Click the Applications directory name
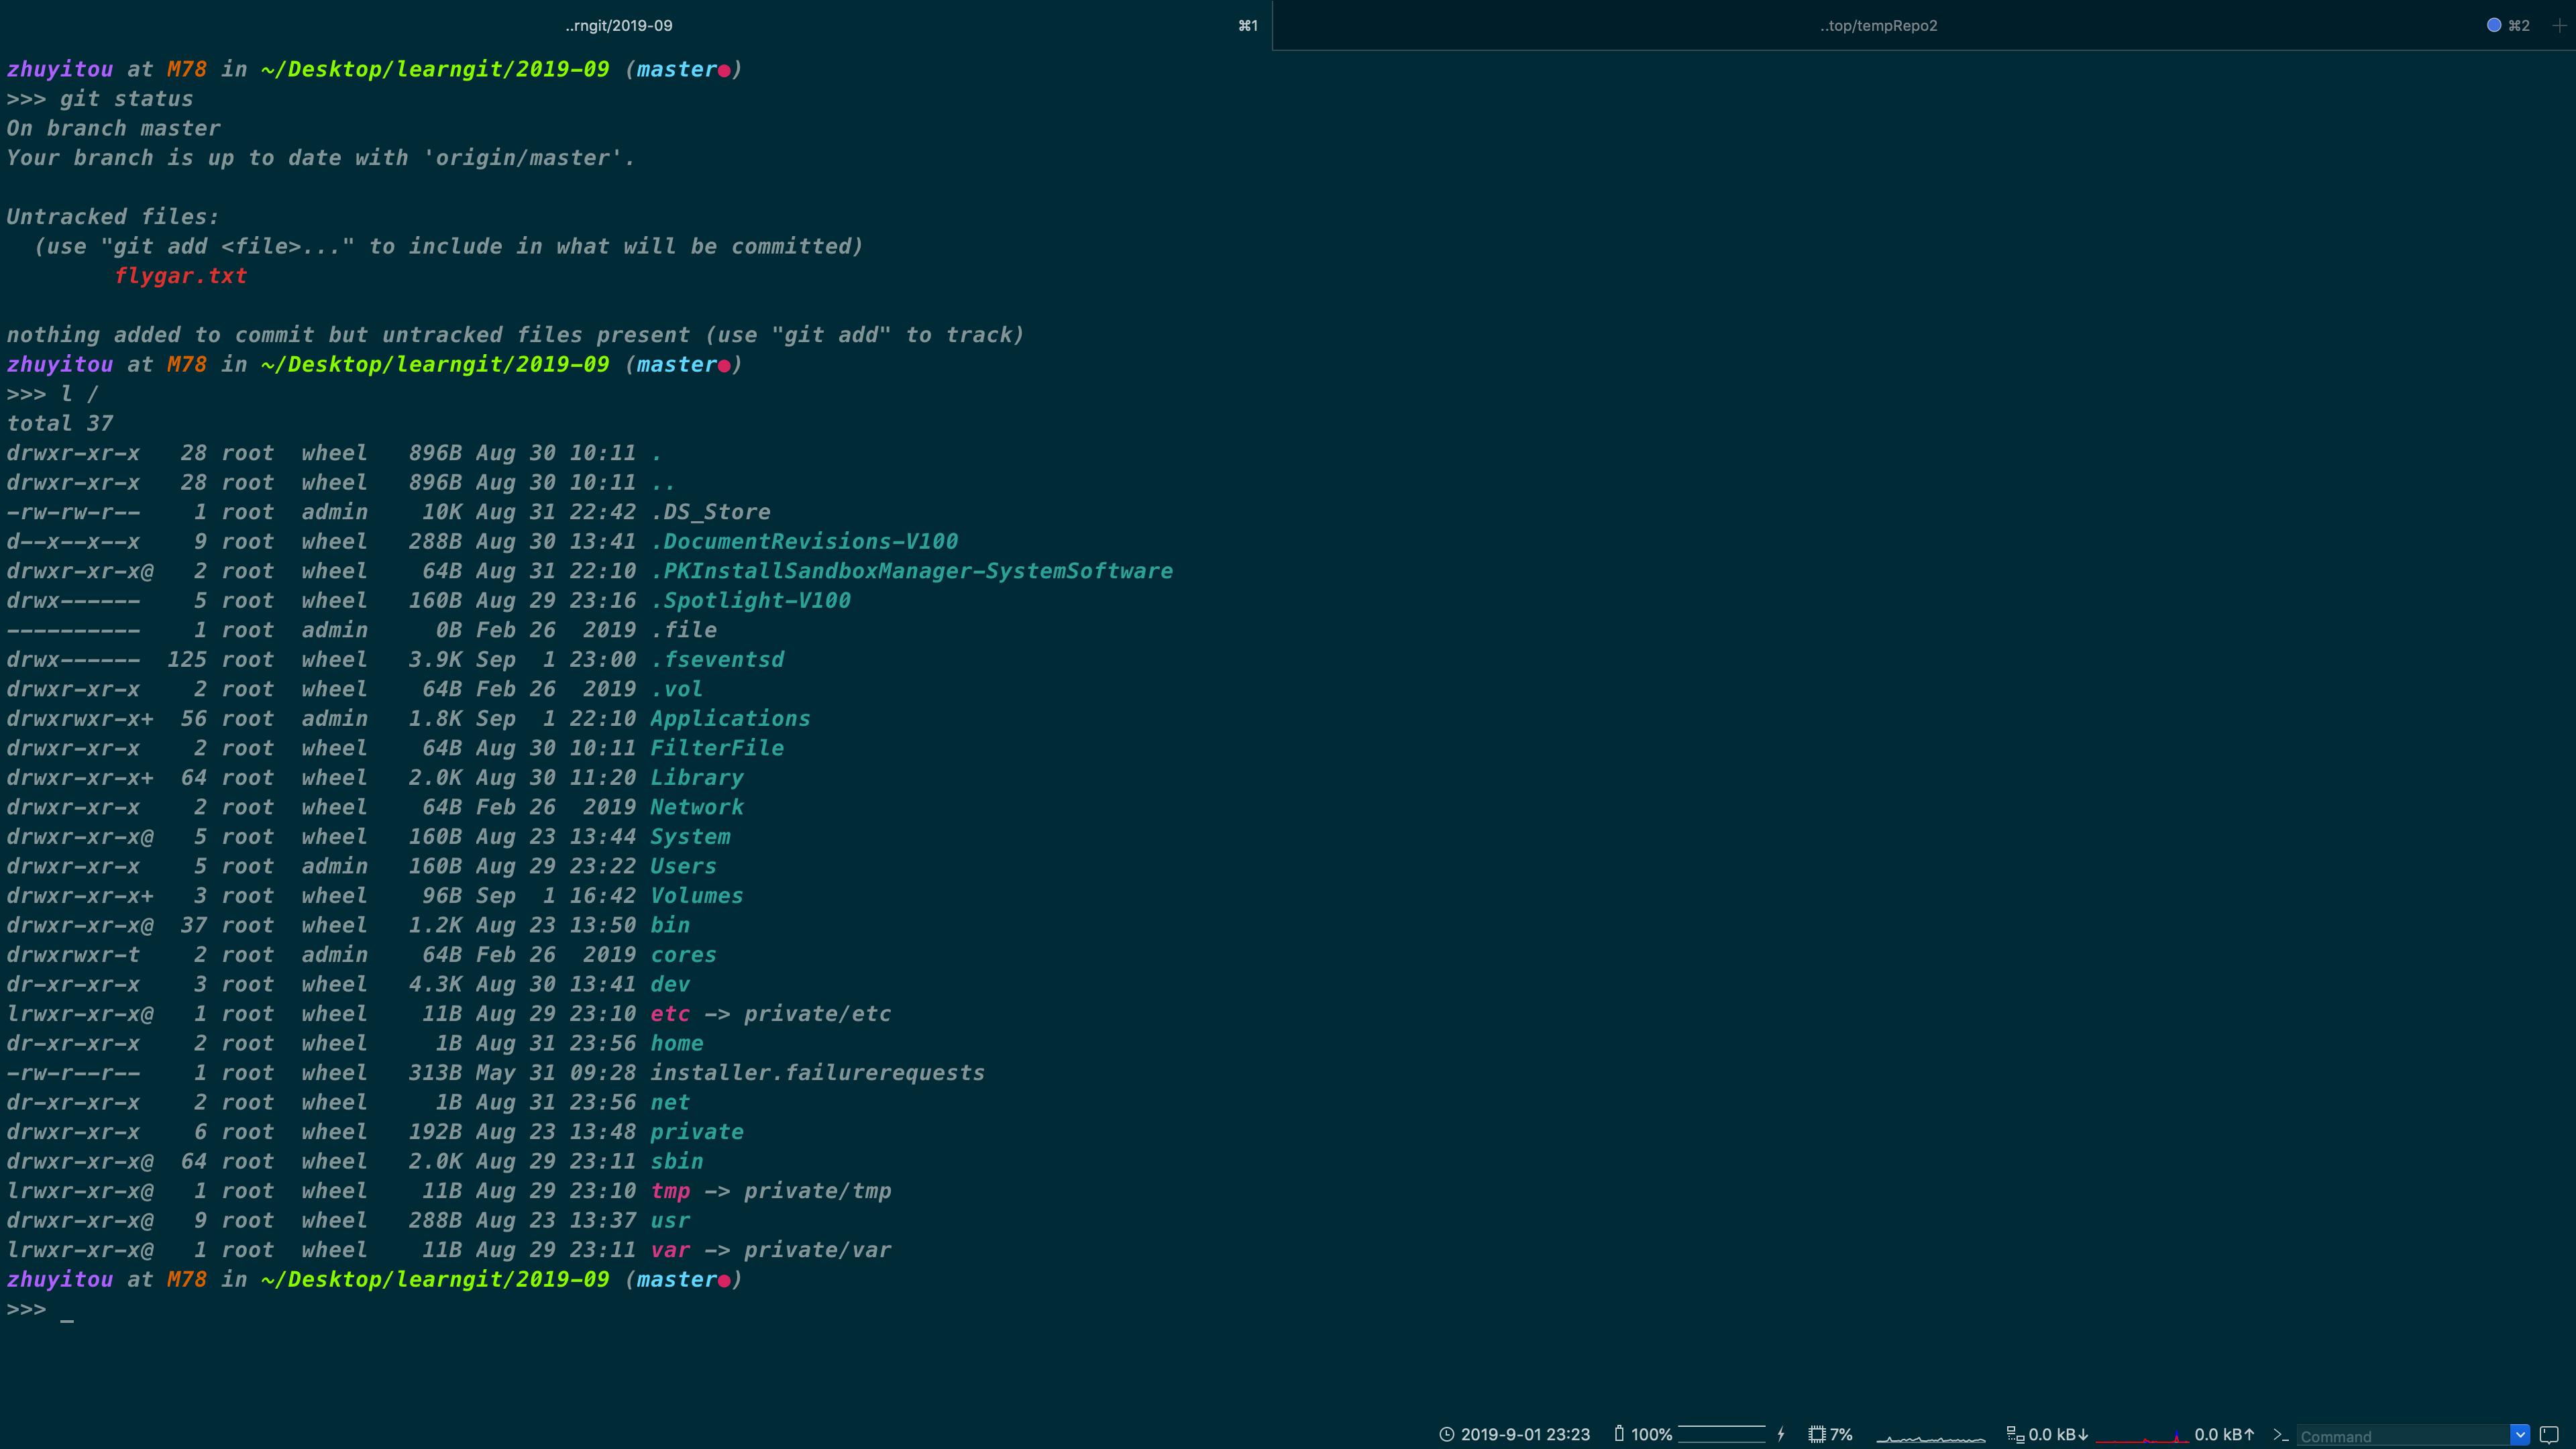The width and height of the screenshot is (2576, 1449). point(730,719)
